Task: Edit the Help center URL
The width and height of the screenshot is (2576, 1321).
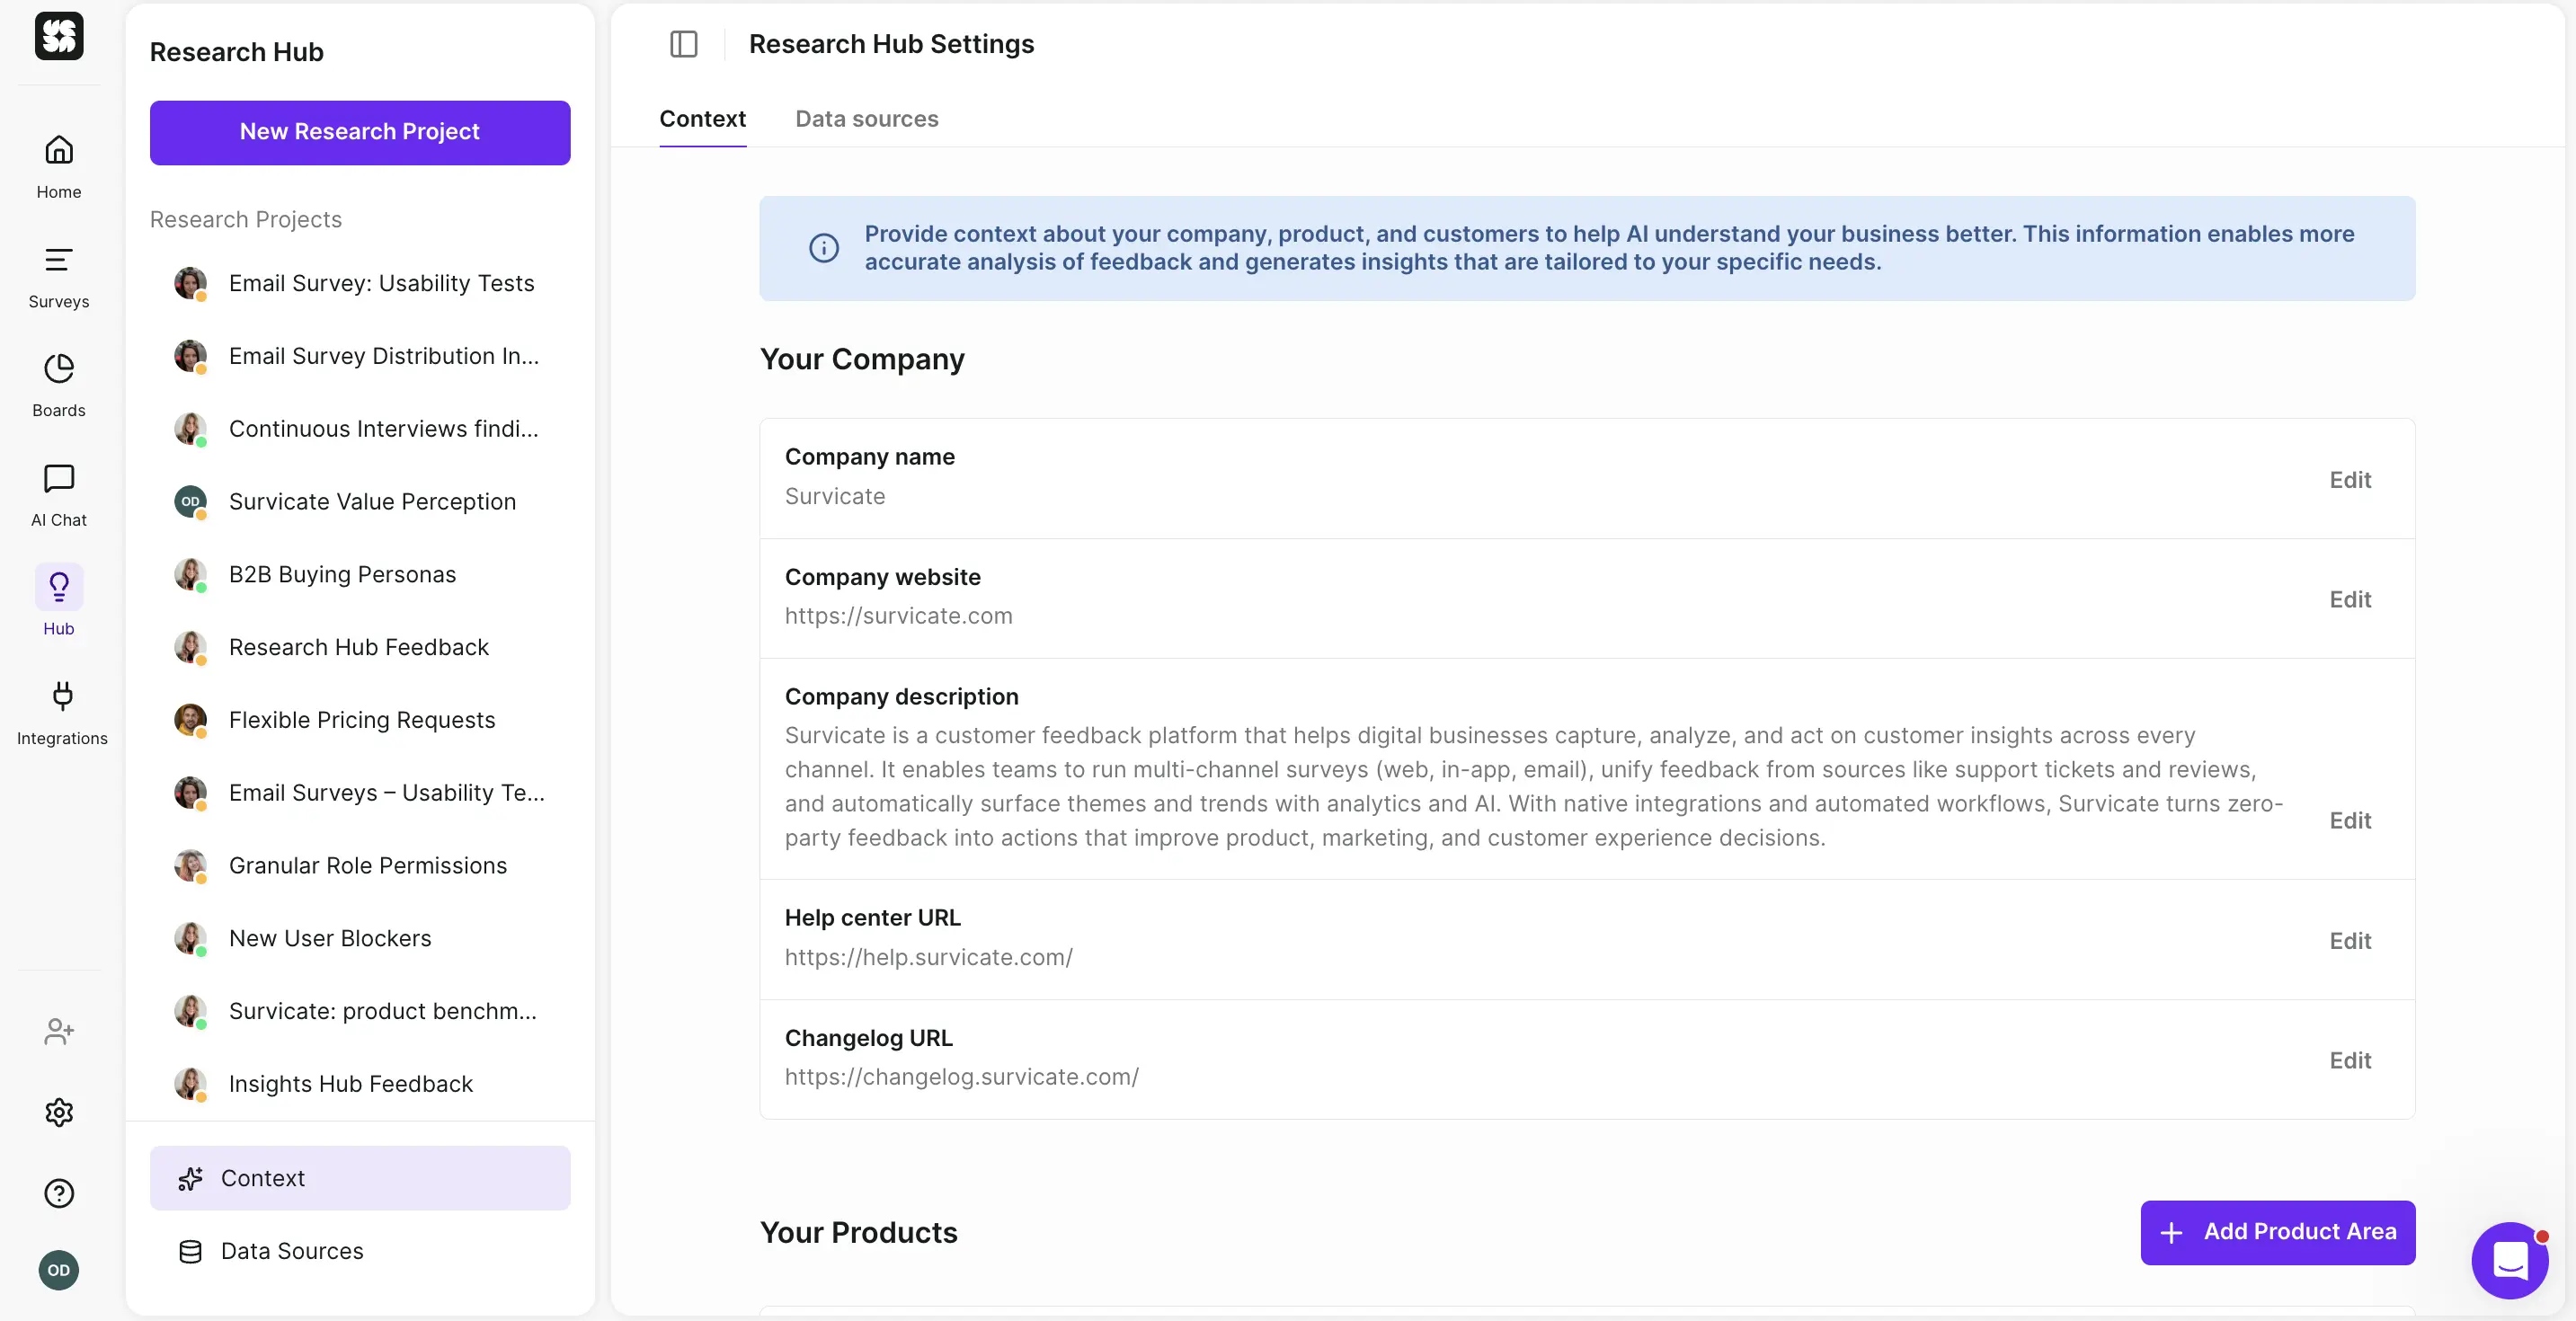Action: point(2350,941)
